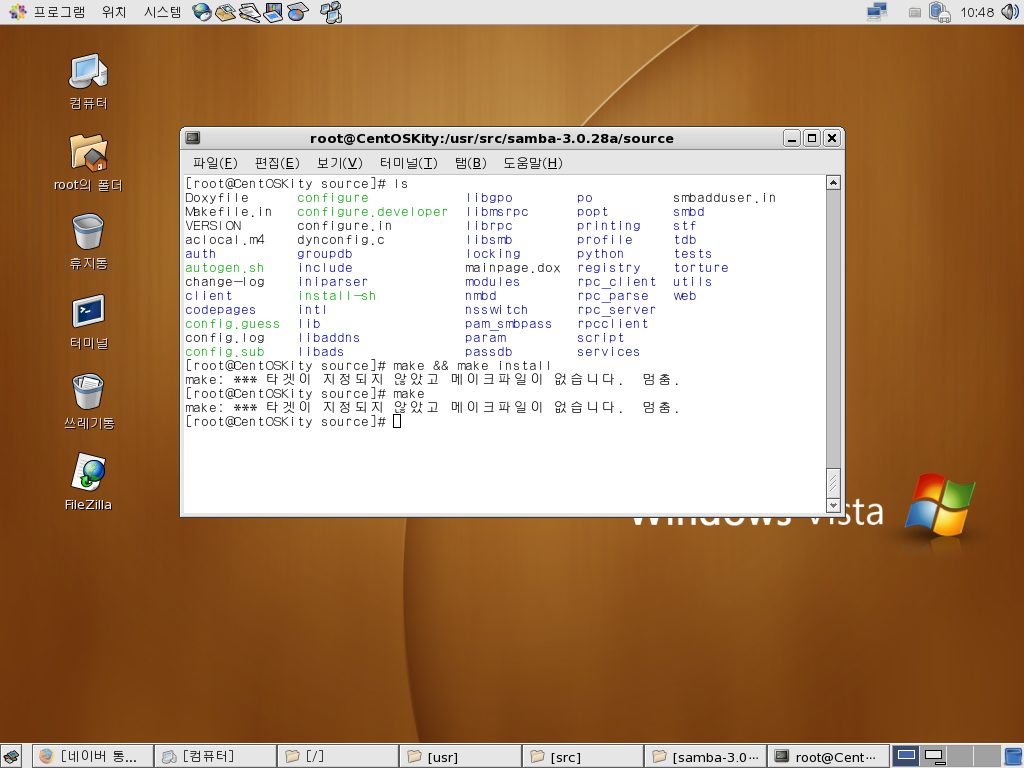Close the terminal window
1024x768 pixels.
(831, 138)
